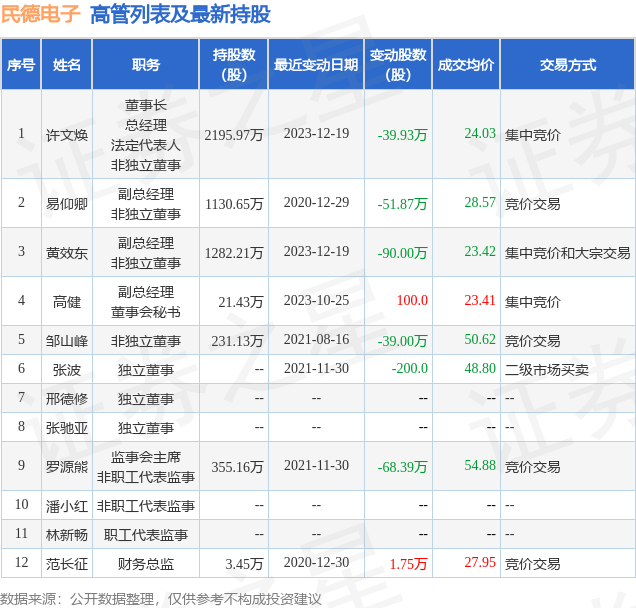Screen dimensions: 636x608
Task: Click the name 张驰亚
Action: point(67,428)
